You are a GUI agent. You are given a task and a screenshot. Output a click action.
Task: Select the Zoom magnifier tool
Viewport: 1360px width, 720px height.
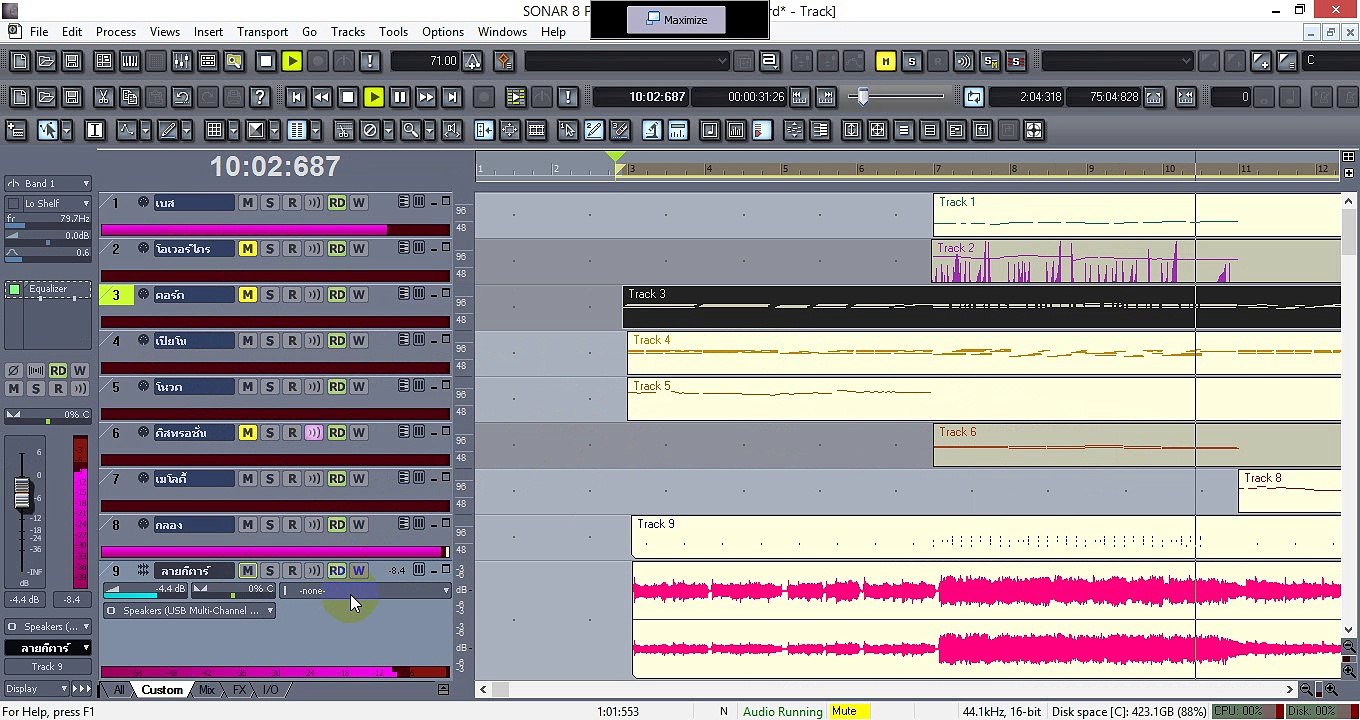point(410,130)
